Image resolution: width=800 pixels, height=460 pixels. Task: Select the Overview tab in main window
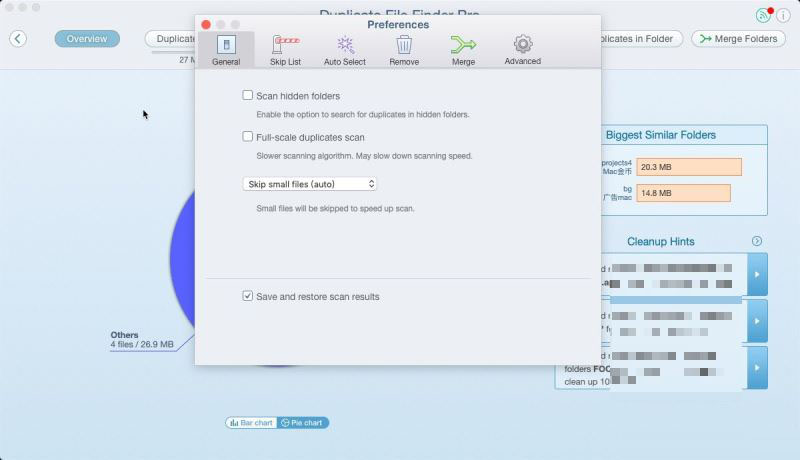click(87, 39)
